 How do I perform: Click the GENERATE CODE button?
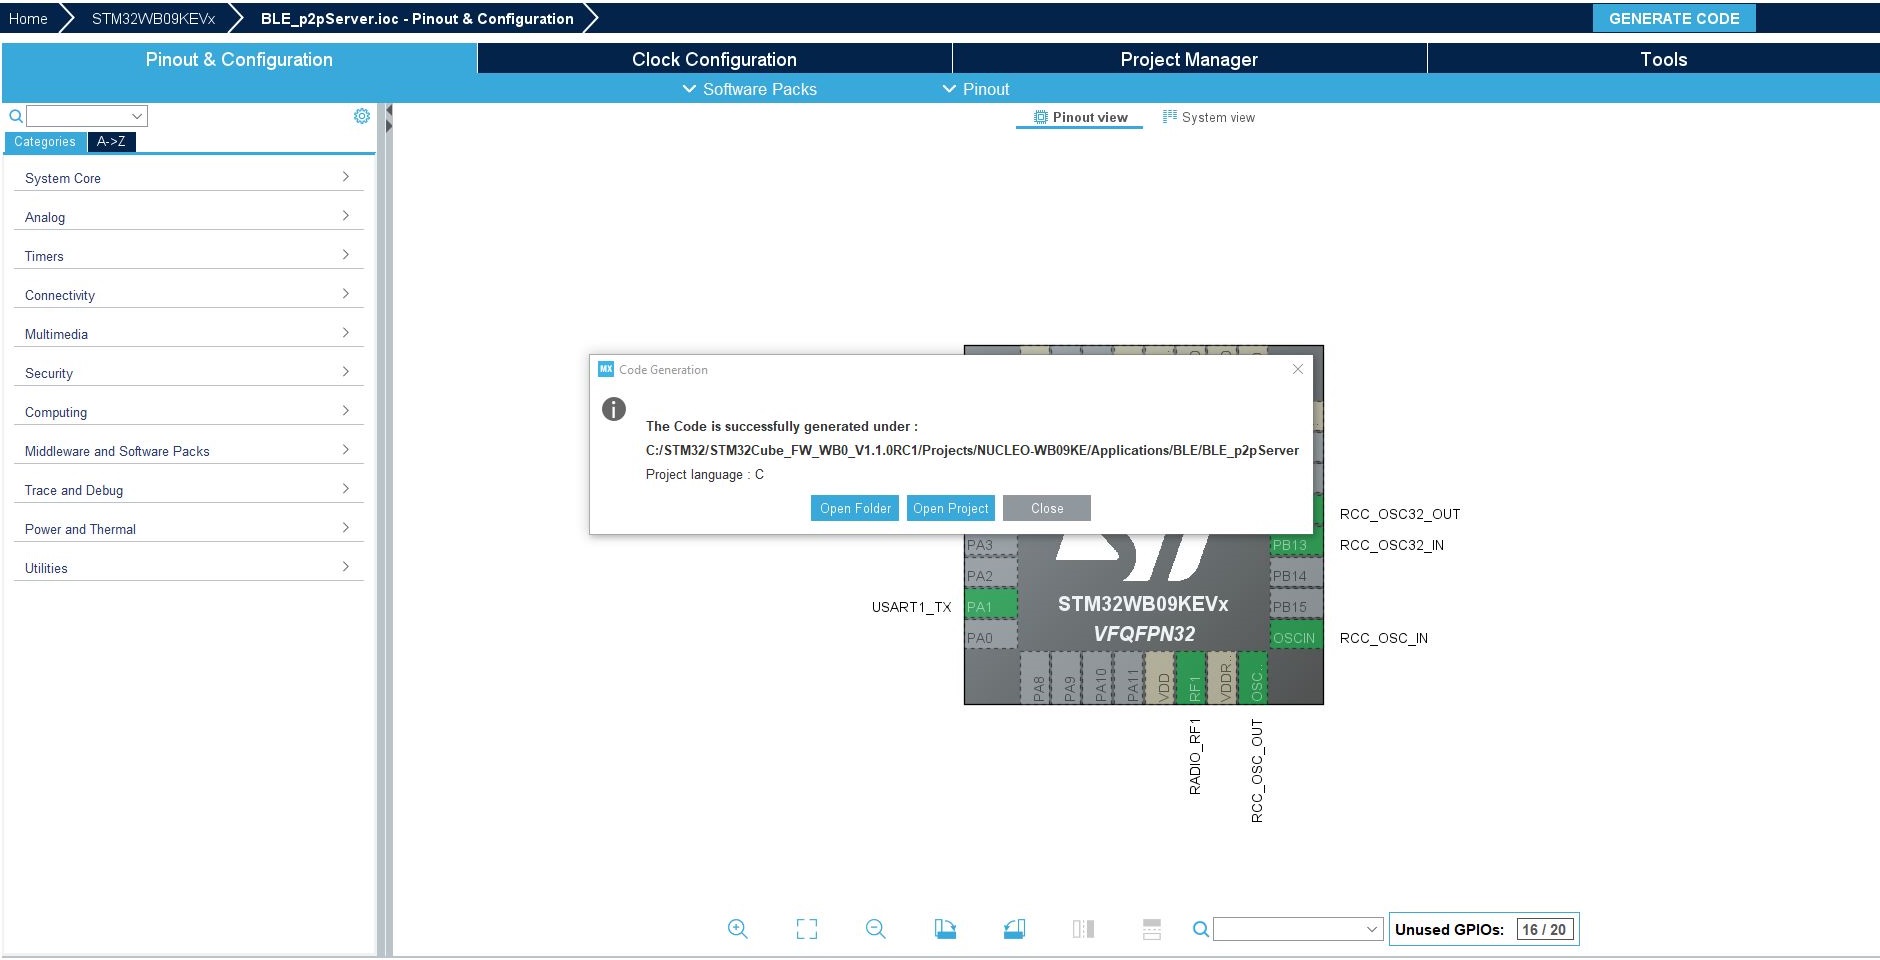point(1674,18)
